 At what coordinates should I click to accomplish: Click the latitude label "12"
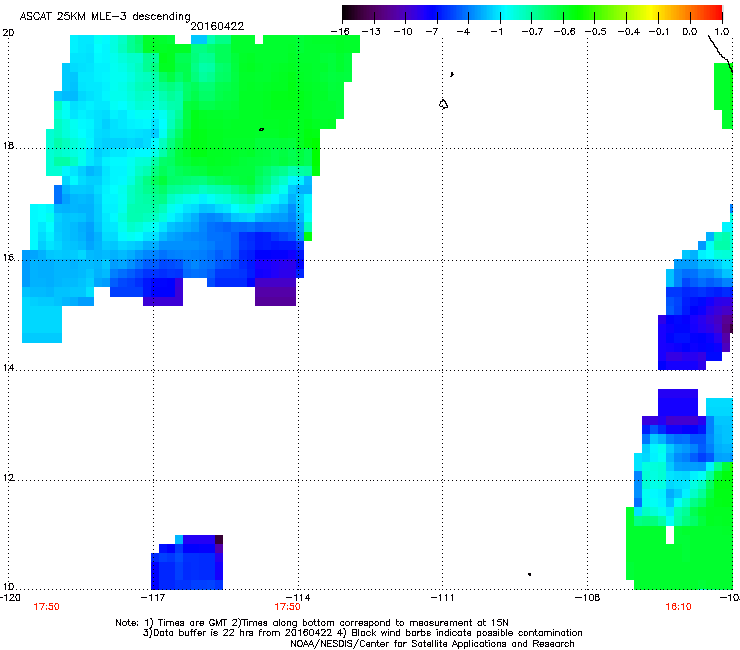[x=8, y=478]
